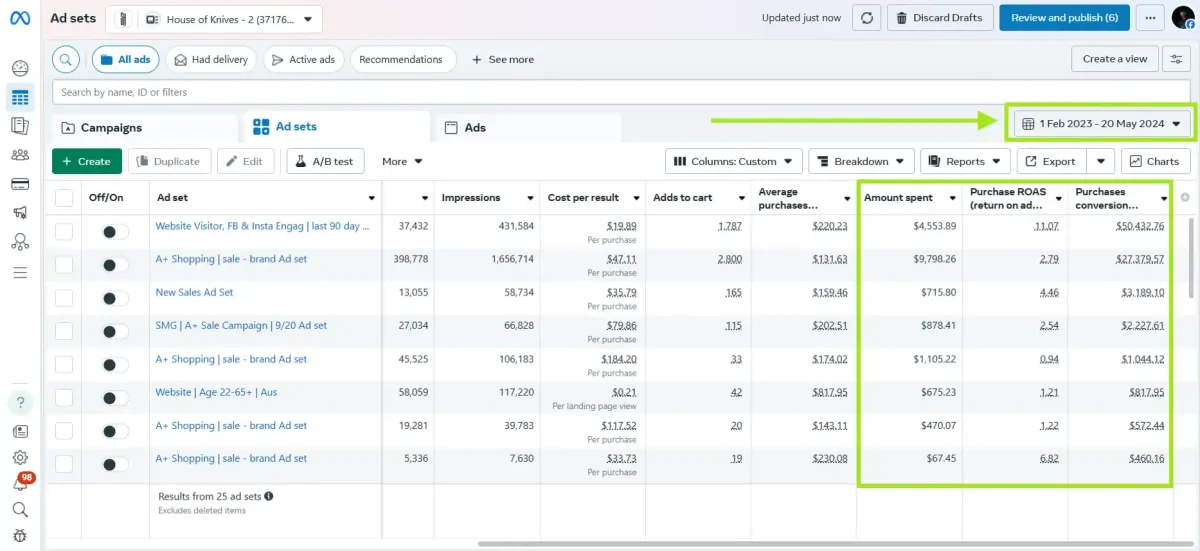Open the date range 1 Feb 2023 dropdown
The width and height of the screenshot is (1200, 551).
coord(1099,124)
